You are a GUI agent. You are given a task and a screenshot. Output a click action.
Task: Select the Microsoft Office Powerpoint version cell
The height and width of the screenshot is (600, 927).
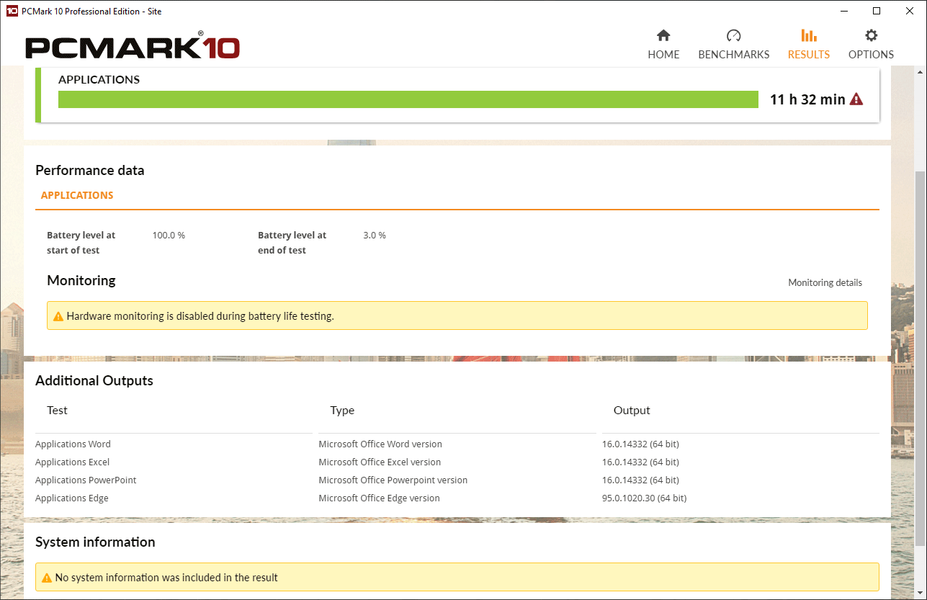[393, 480]
